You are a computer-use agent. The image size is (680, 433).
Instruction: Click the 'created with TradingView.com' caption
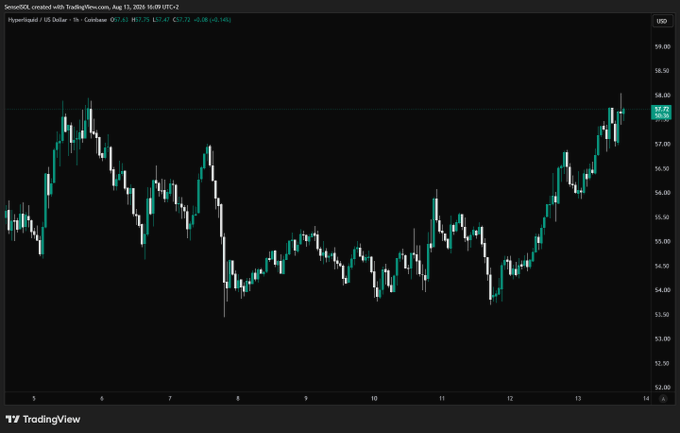(71, 7)
